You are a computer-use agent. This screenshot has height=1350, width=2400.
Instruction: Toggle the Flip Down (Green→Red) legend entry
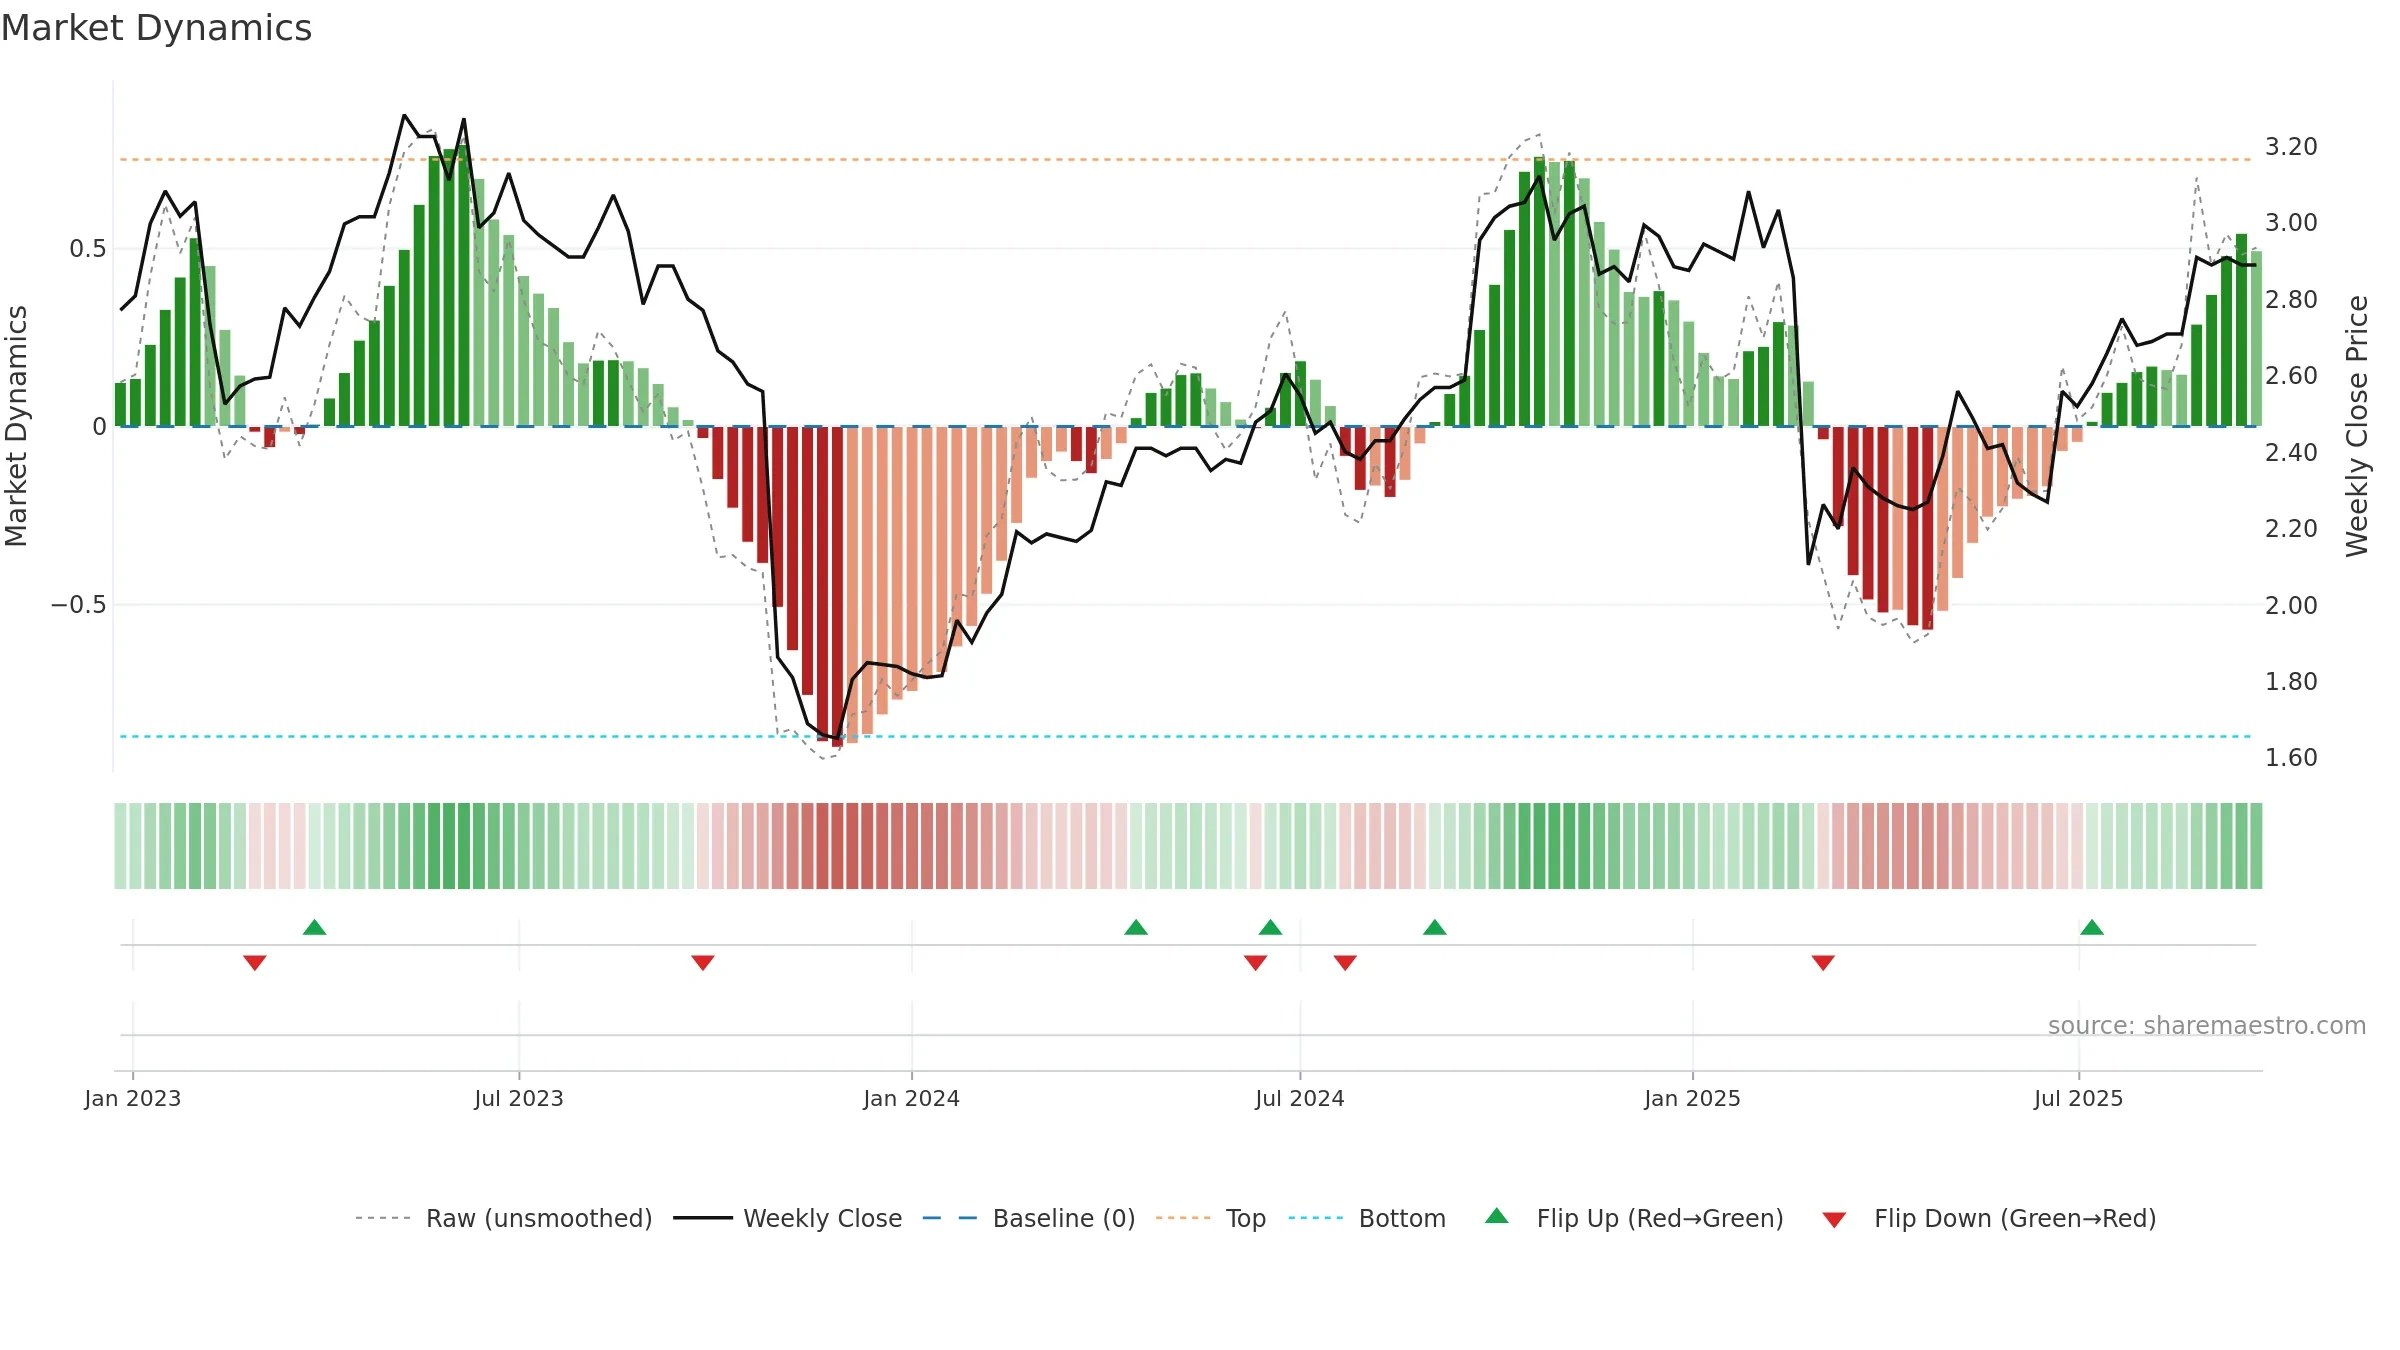[x=1989, y=1218]
